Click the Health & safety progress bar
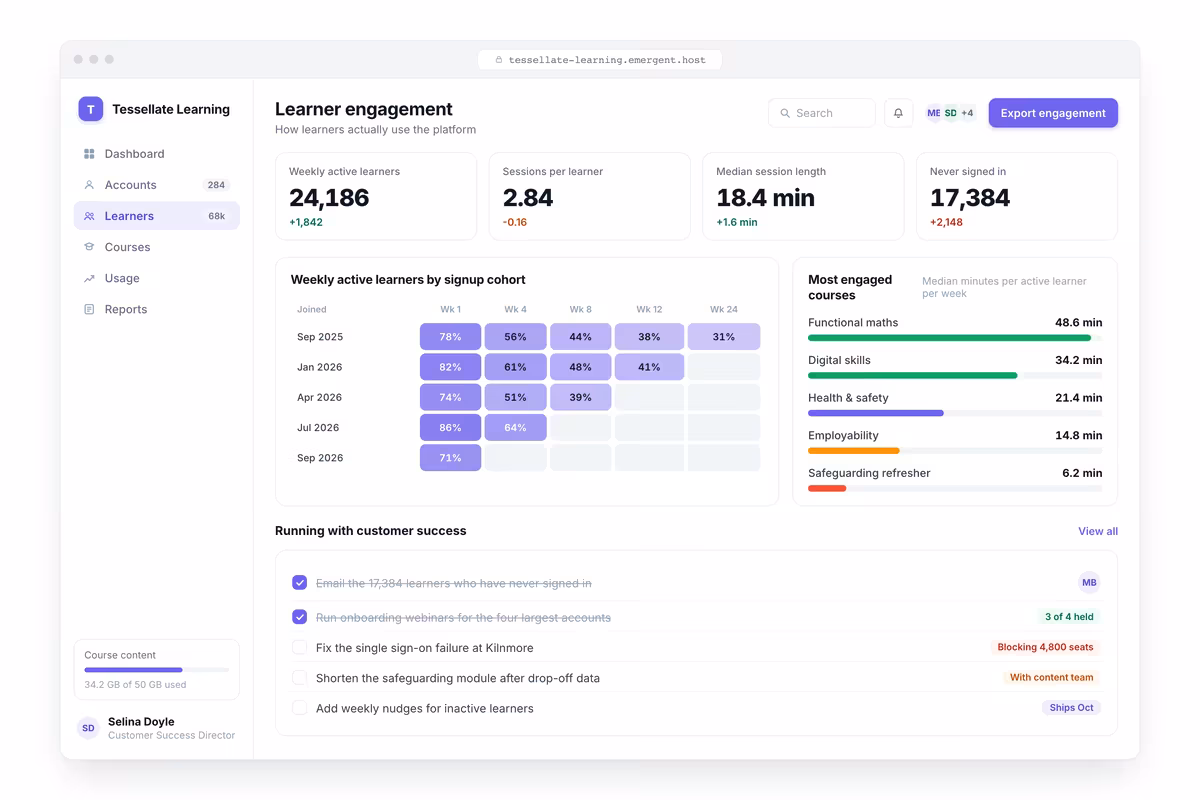This screenshot has height=800, width=1200. [955, 413]
